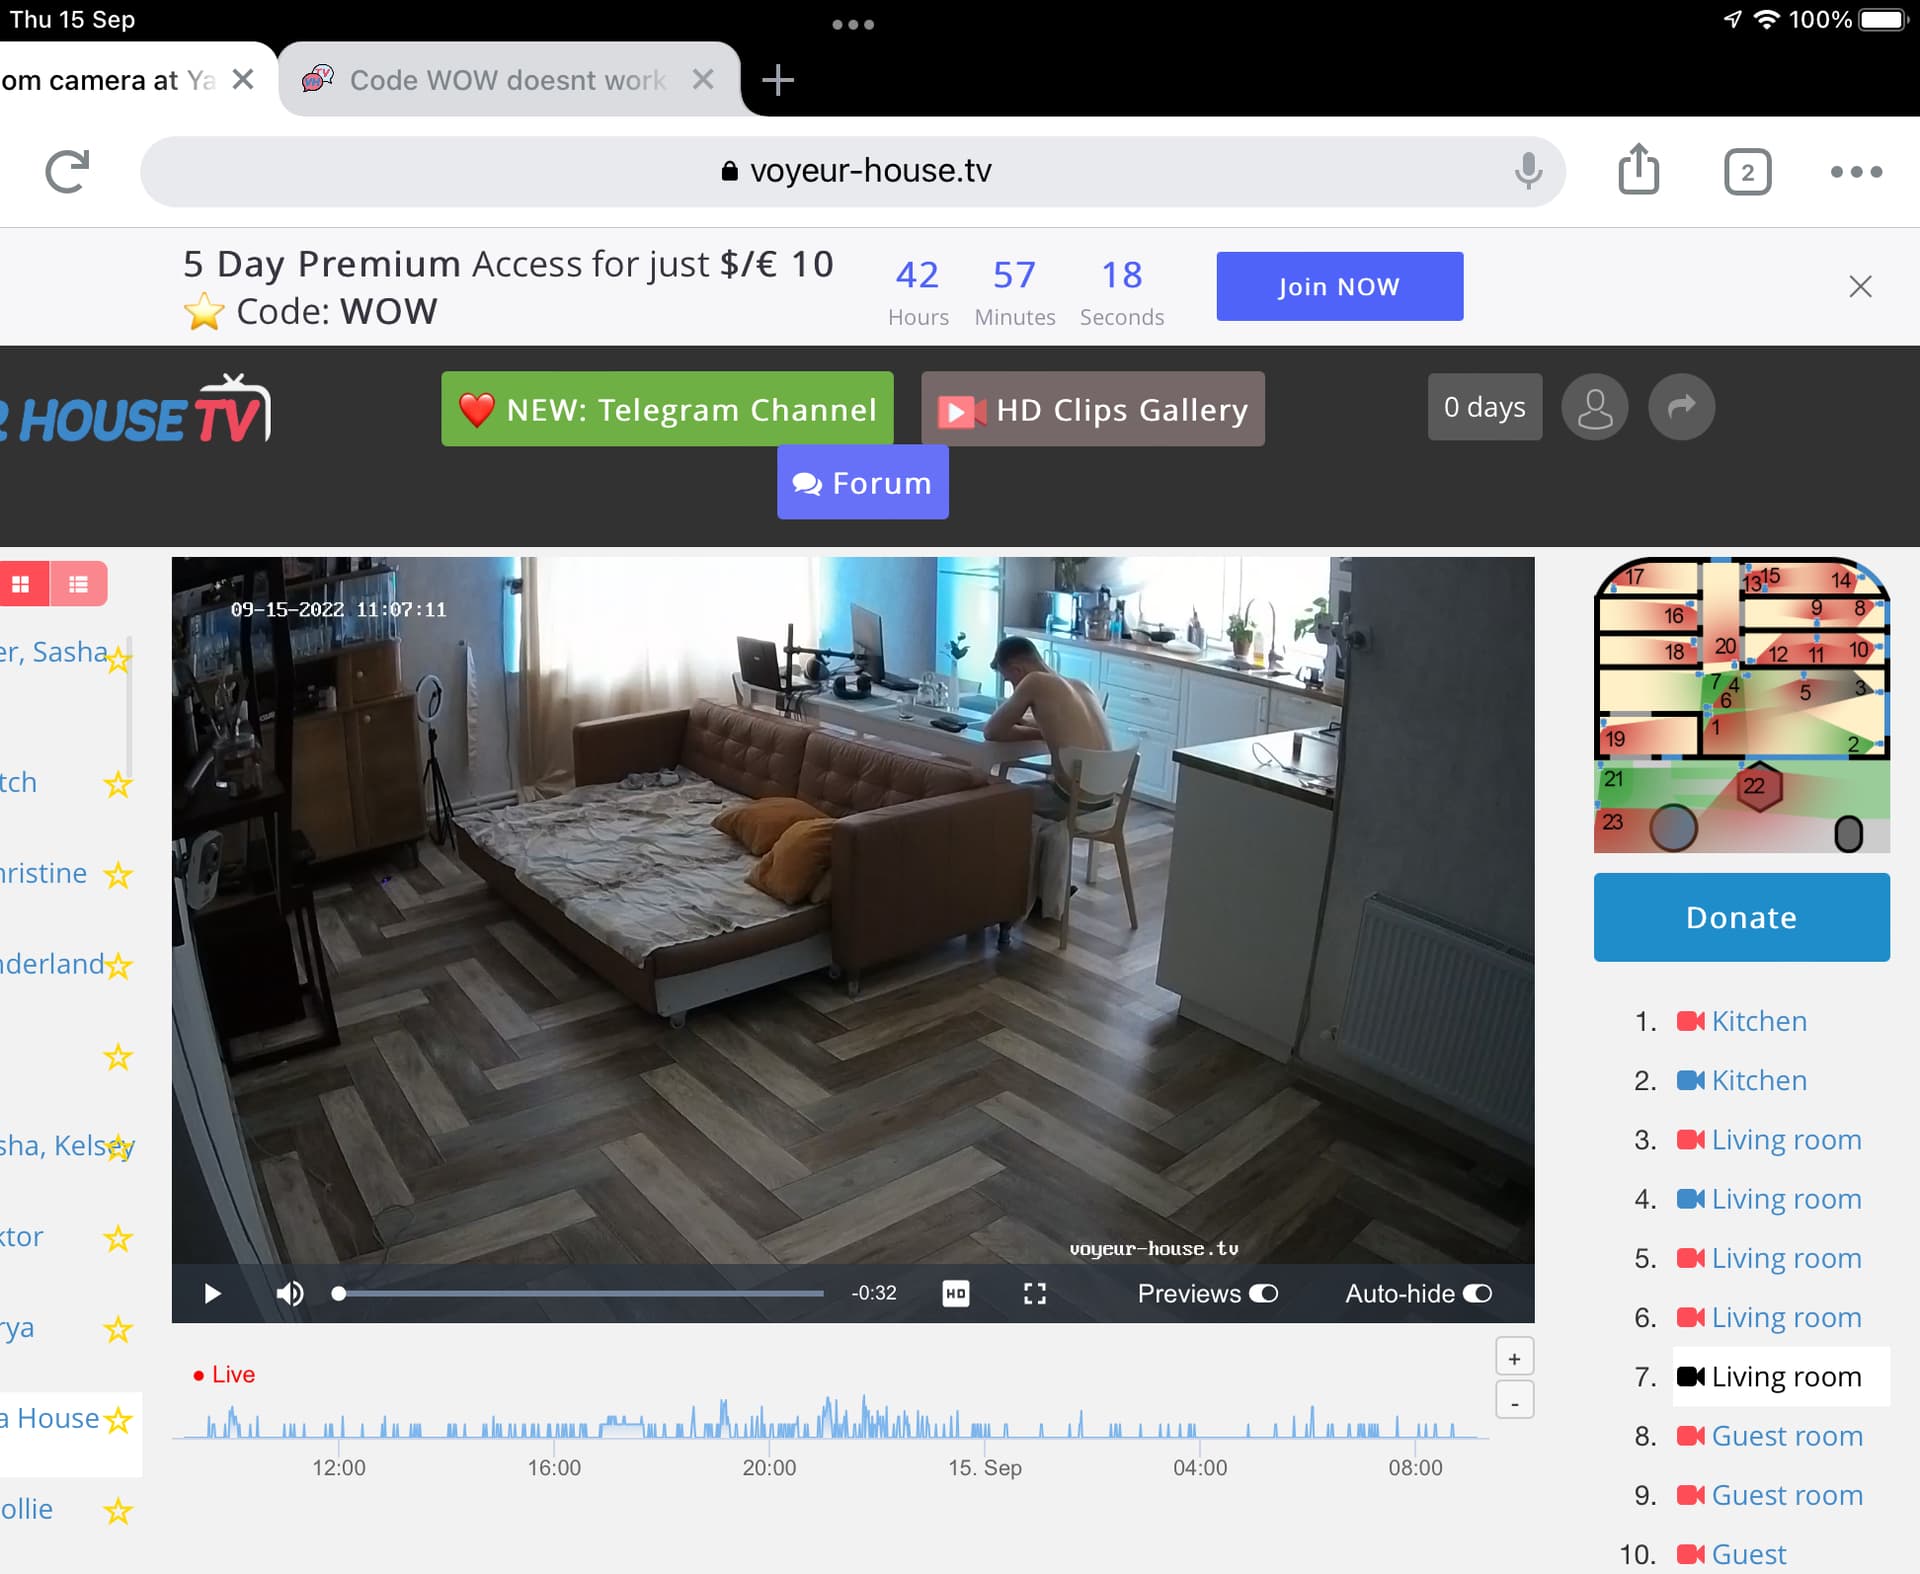Toggle HD quality on the video
1920x1574 pixels.
pos(955,1294)
